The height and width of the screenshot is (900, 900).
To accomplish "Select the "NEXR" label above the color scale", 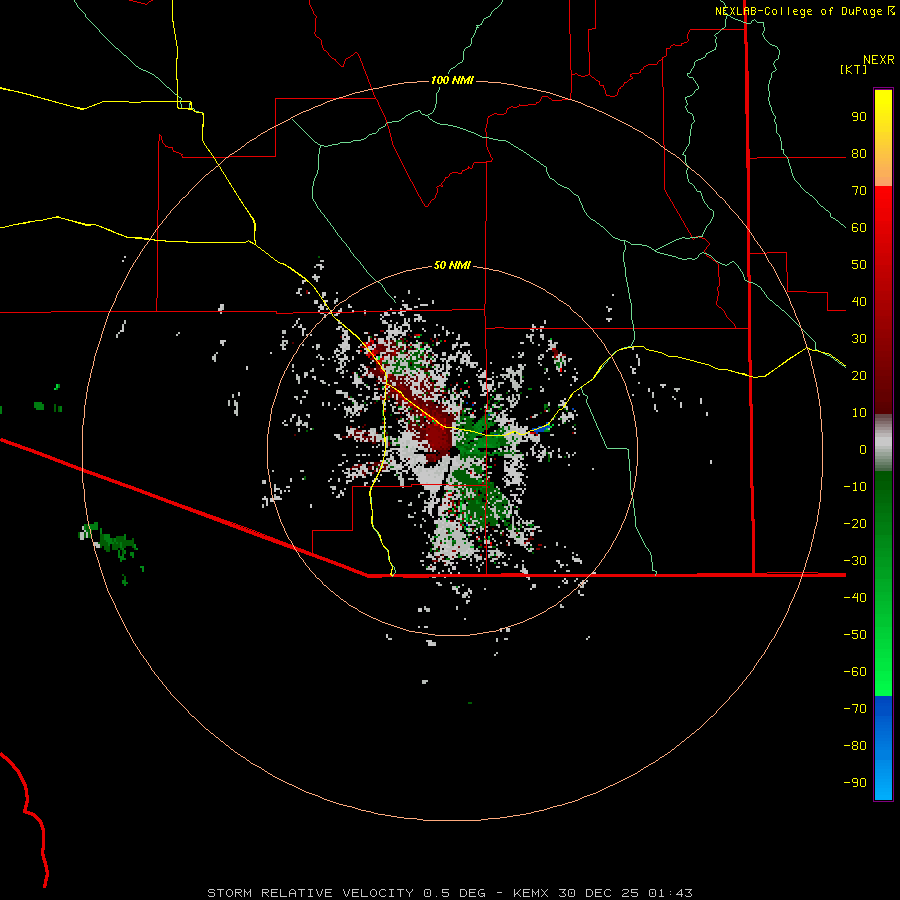I will click(879, 60).
